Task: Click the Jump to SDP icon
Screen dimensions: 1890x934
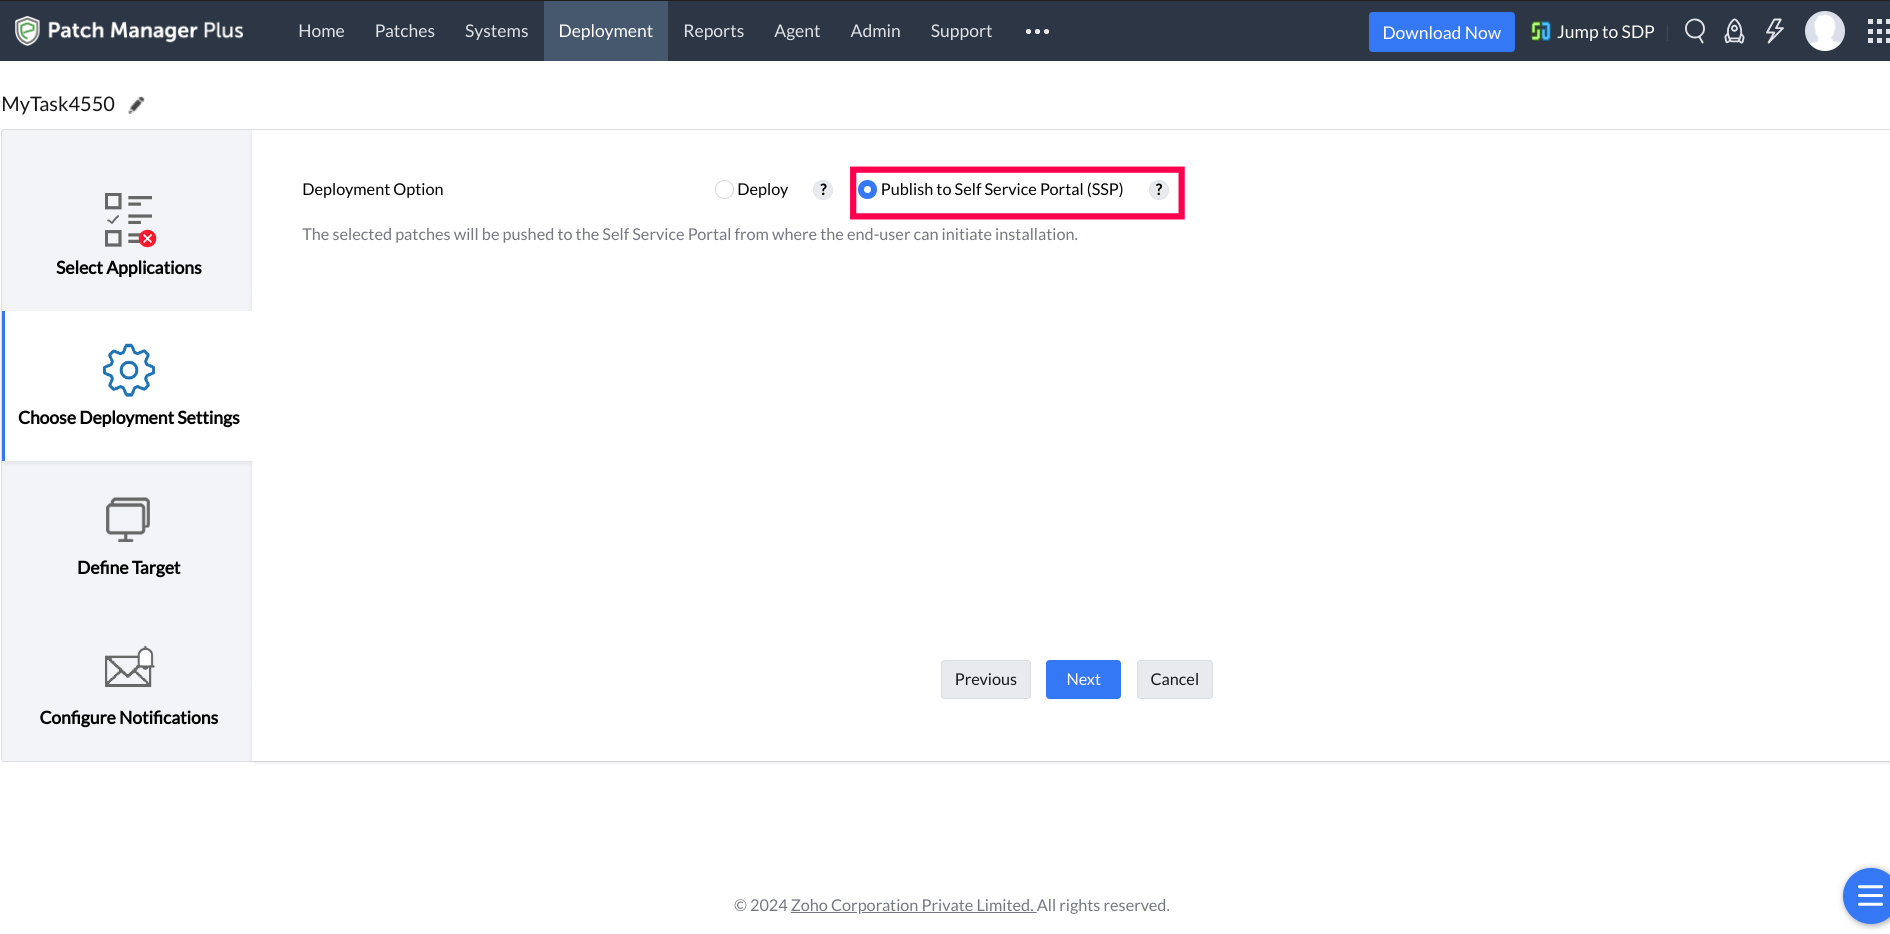Action: [1540, 32]
